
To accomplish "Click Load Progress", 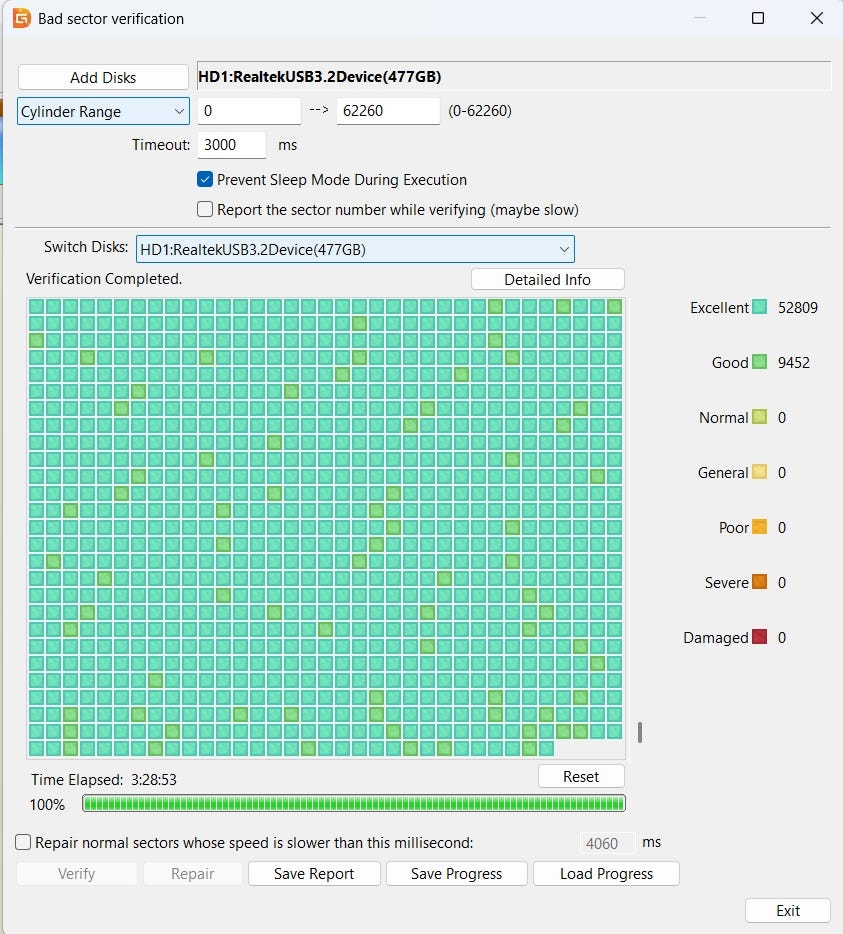I will pyautogui.click(x=606, y=874).
